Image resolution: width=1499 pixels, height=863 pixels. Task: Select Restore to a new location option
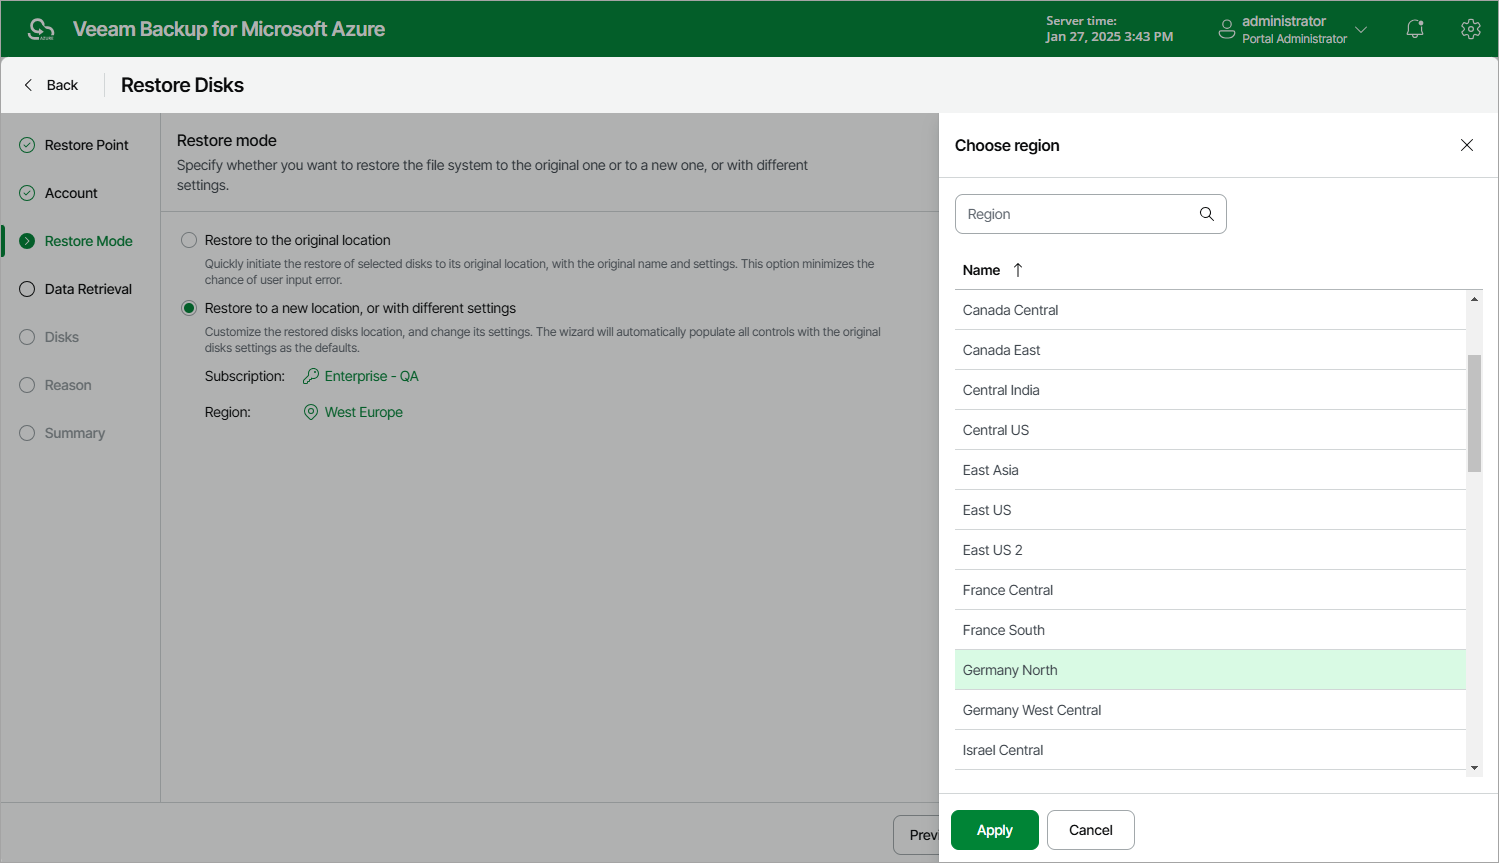pyautogui.click(x=188, y=308)
